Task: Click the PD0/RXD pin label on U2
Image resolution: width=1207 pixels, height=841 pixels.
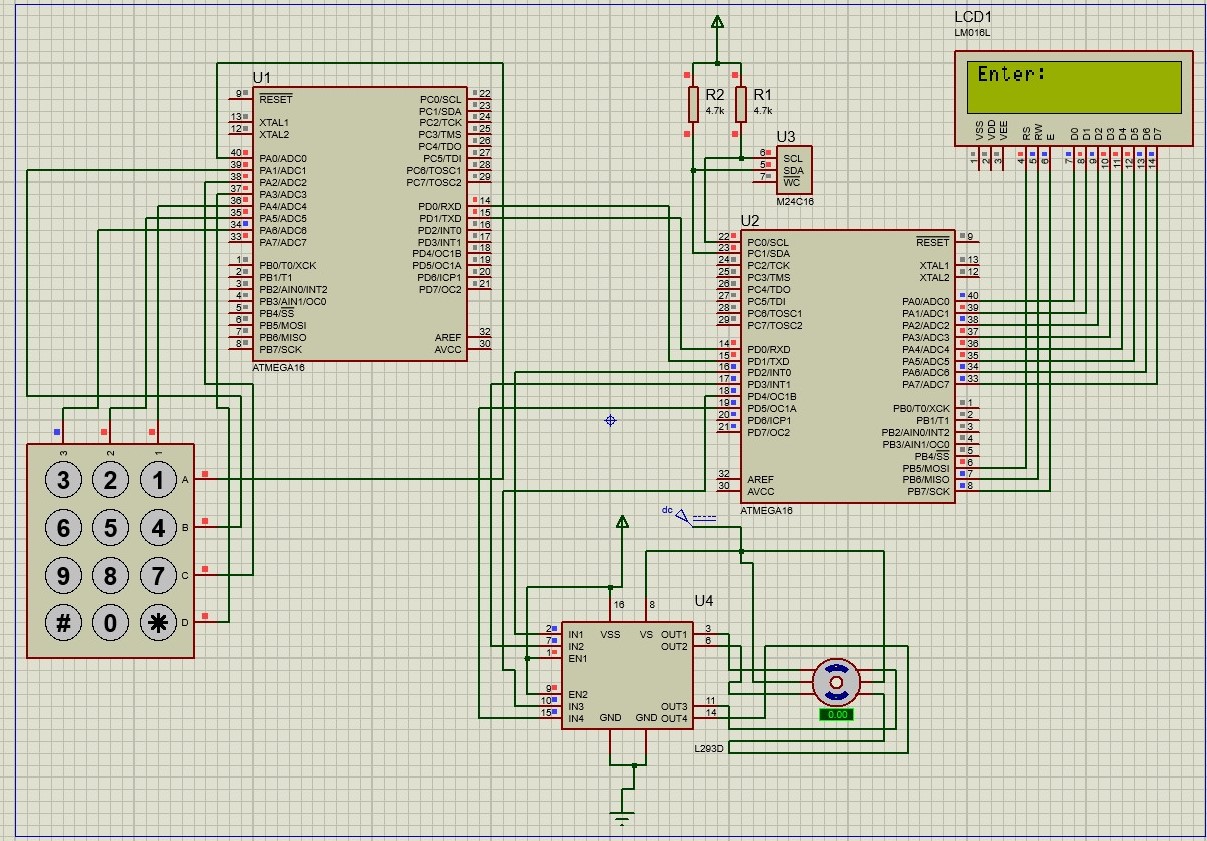Action: (768, 349)
